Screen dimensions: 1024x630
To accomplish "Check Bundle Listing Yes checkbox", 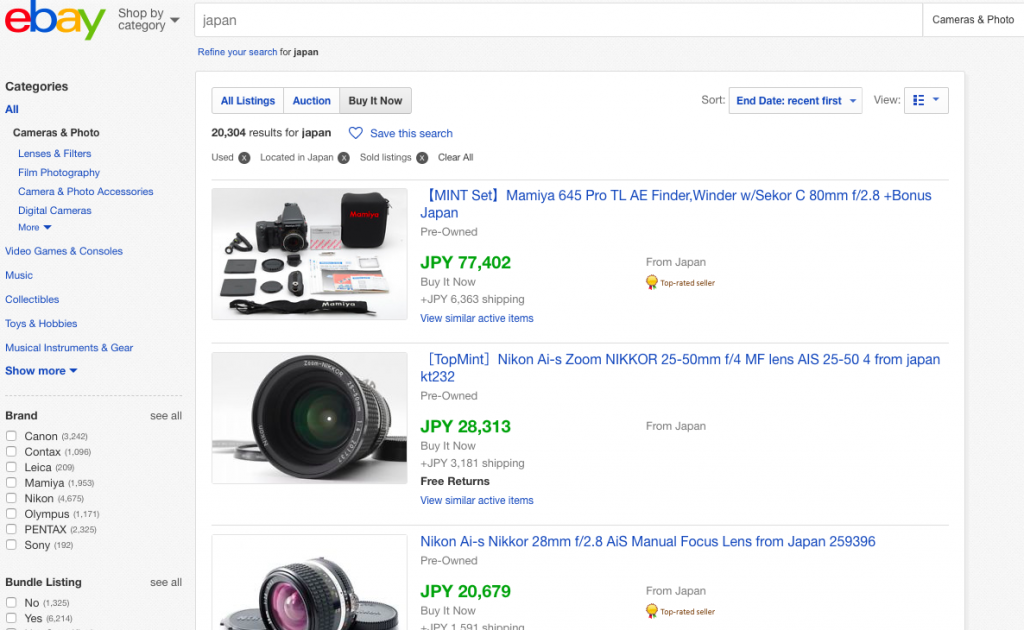I will 11,618.
